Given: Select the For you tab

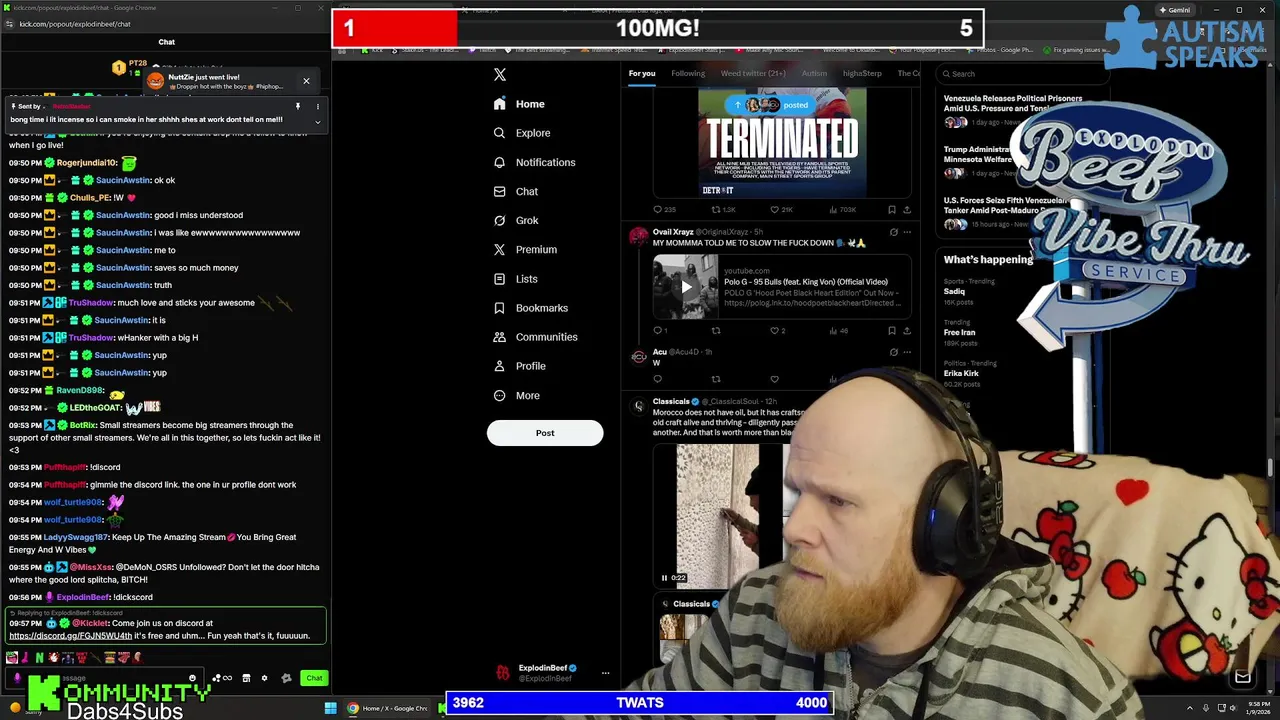Looking at the screenshot, I should tap(642, 73).
